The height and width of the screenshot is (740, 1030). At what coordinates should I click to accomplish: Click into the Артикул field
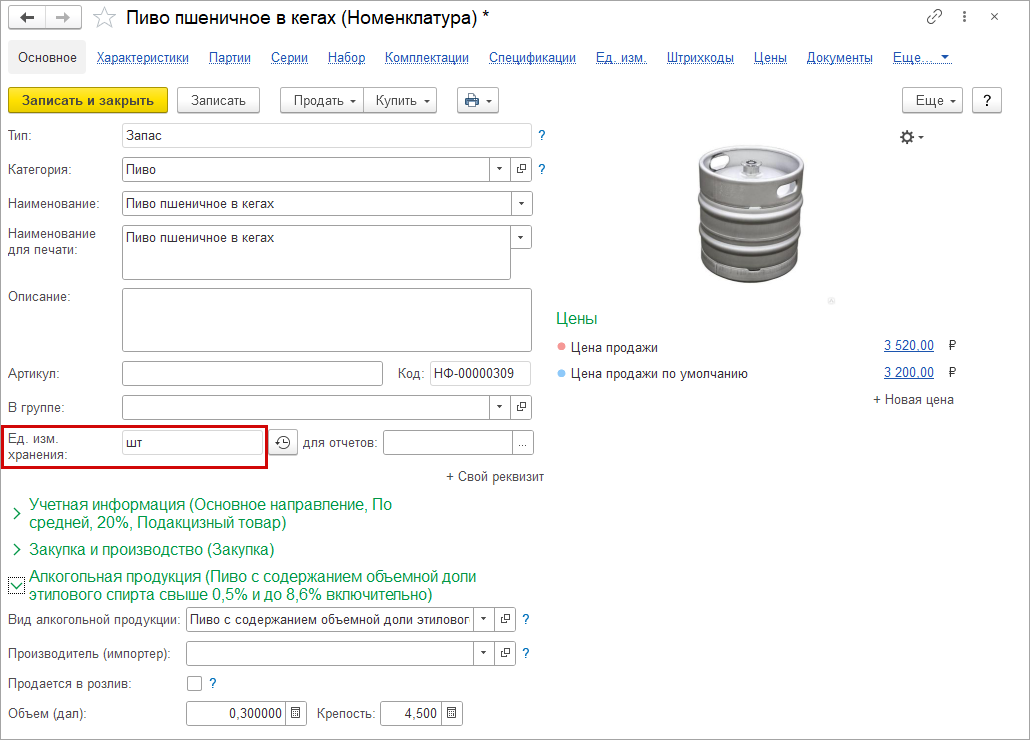252,374
